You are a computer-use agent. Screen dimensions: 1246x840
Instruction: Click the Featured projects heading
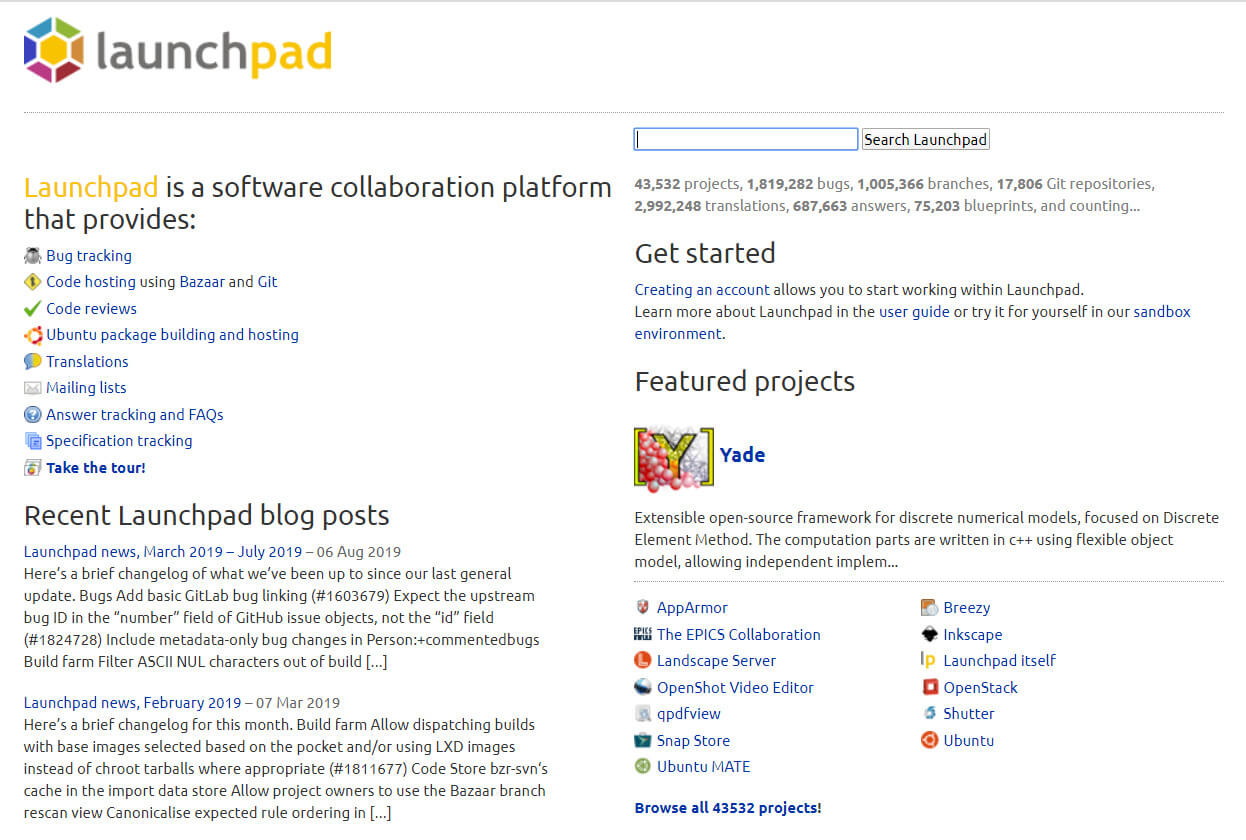tap(745, 382)
